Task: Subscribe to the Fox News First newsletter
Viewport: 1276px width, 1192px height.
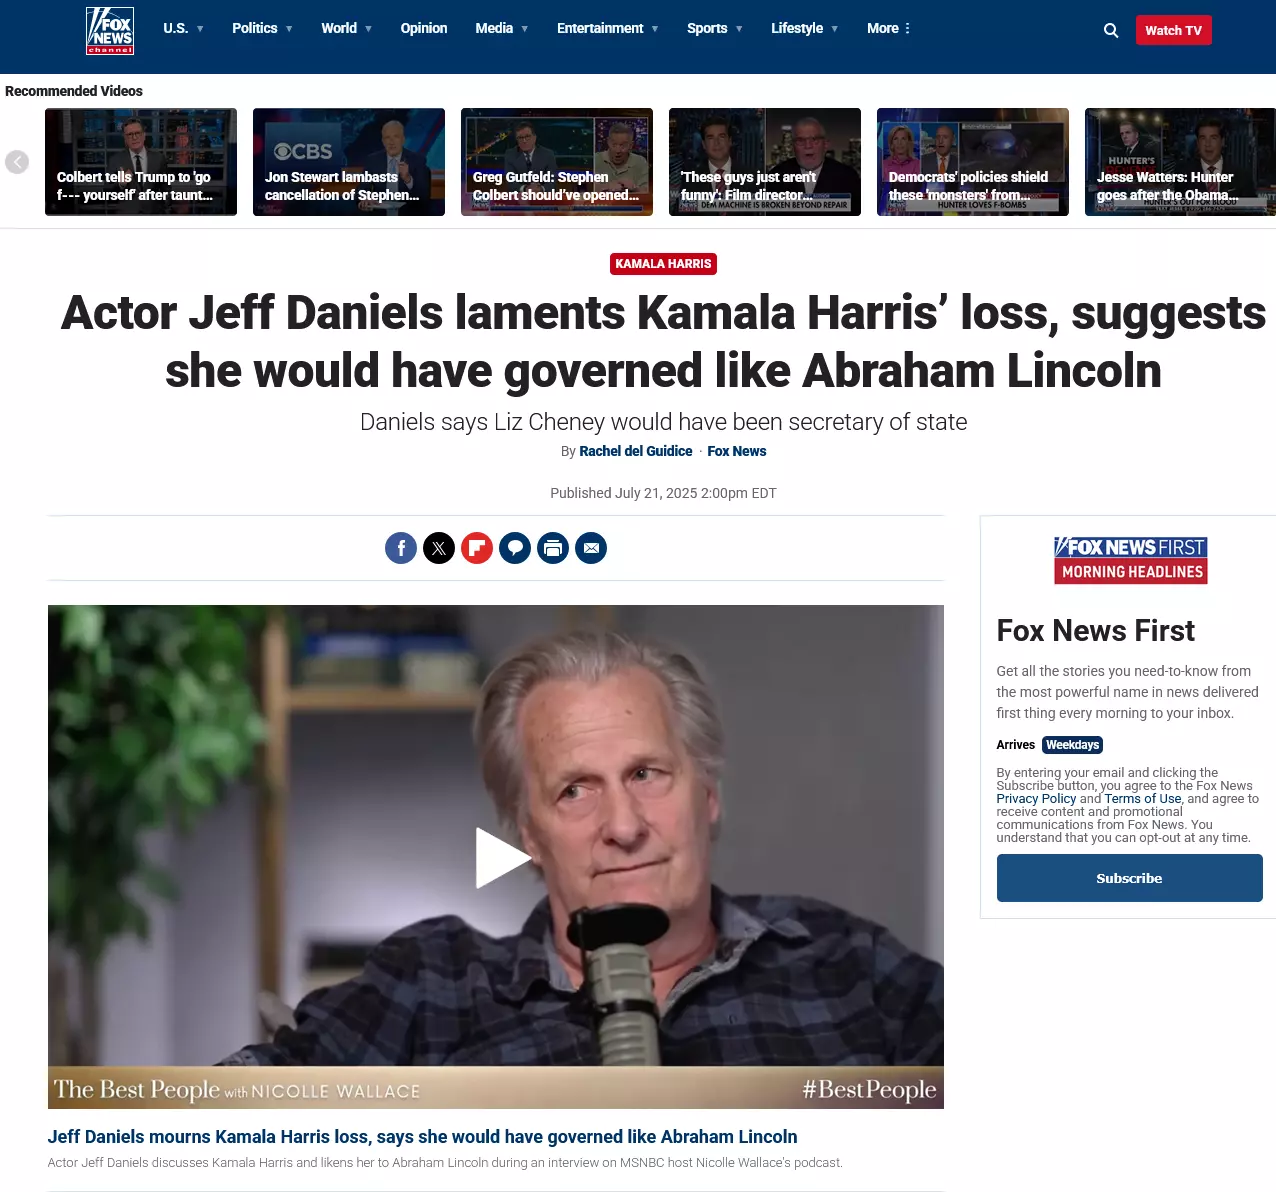Action: point(1129,878)
